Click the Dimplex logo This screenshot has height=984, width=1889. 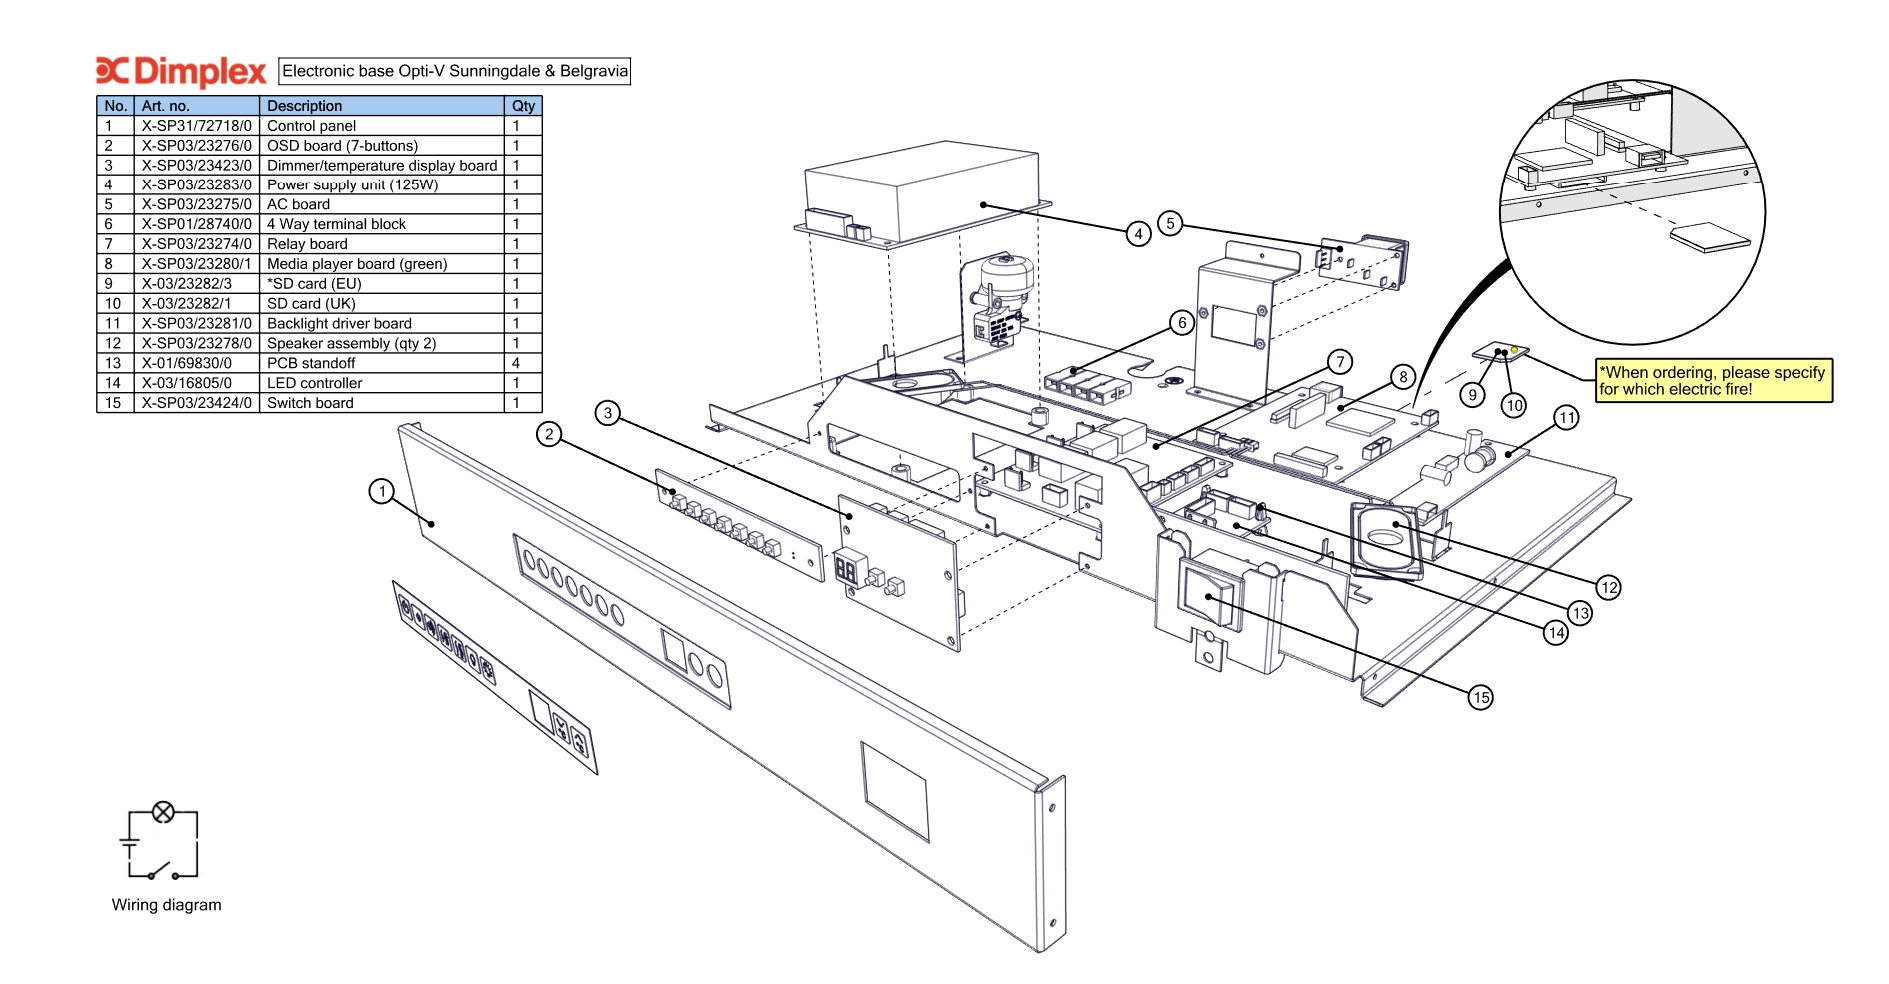[x=181, y=71]
